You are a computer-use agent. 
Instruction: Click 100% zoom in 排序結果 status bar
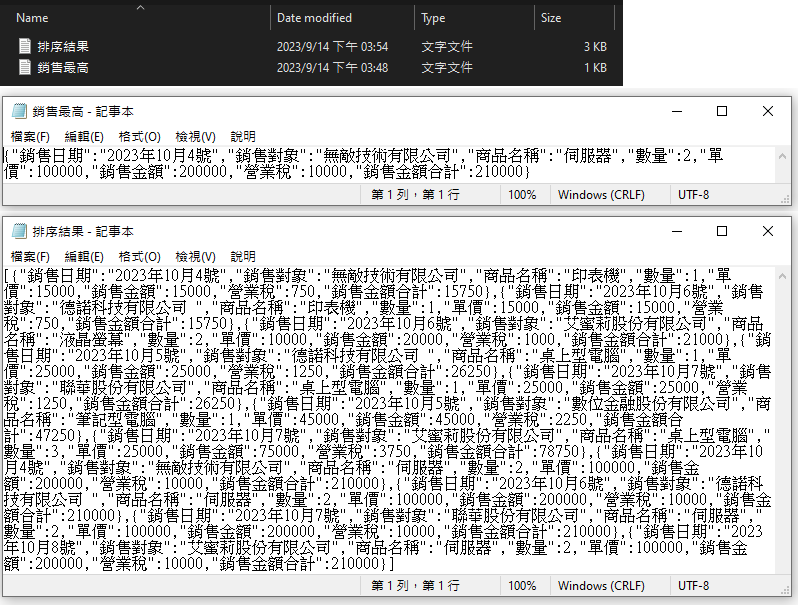click(x=522, y=585)
